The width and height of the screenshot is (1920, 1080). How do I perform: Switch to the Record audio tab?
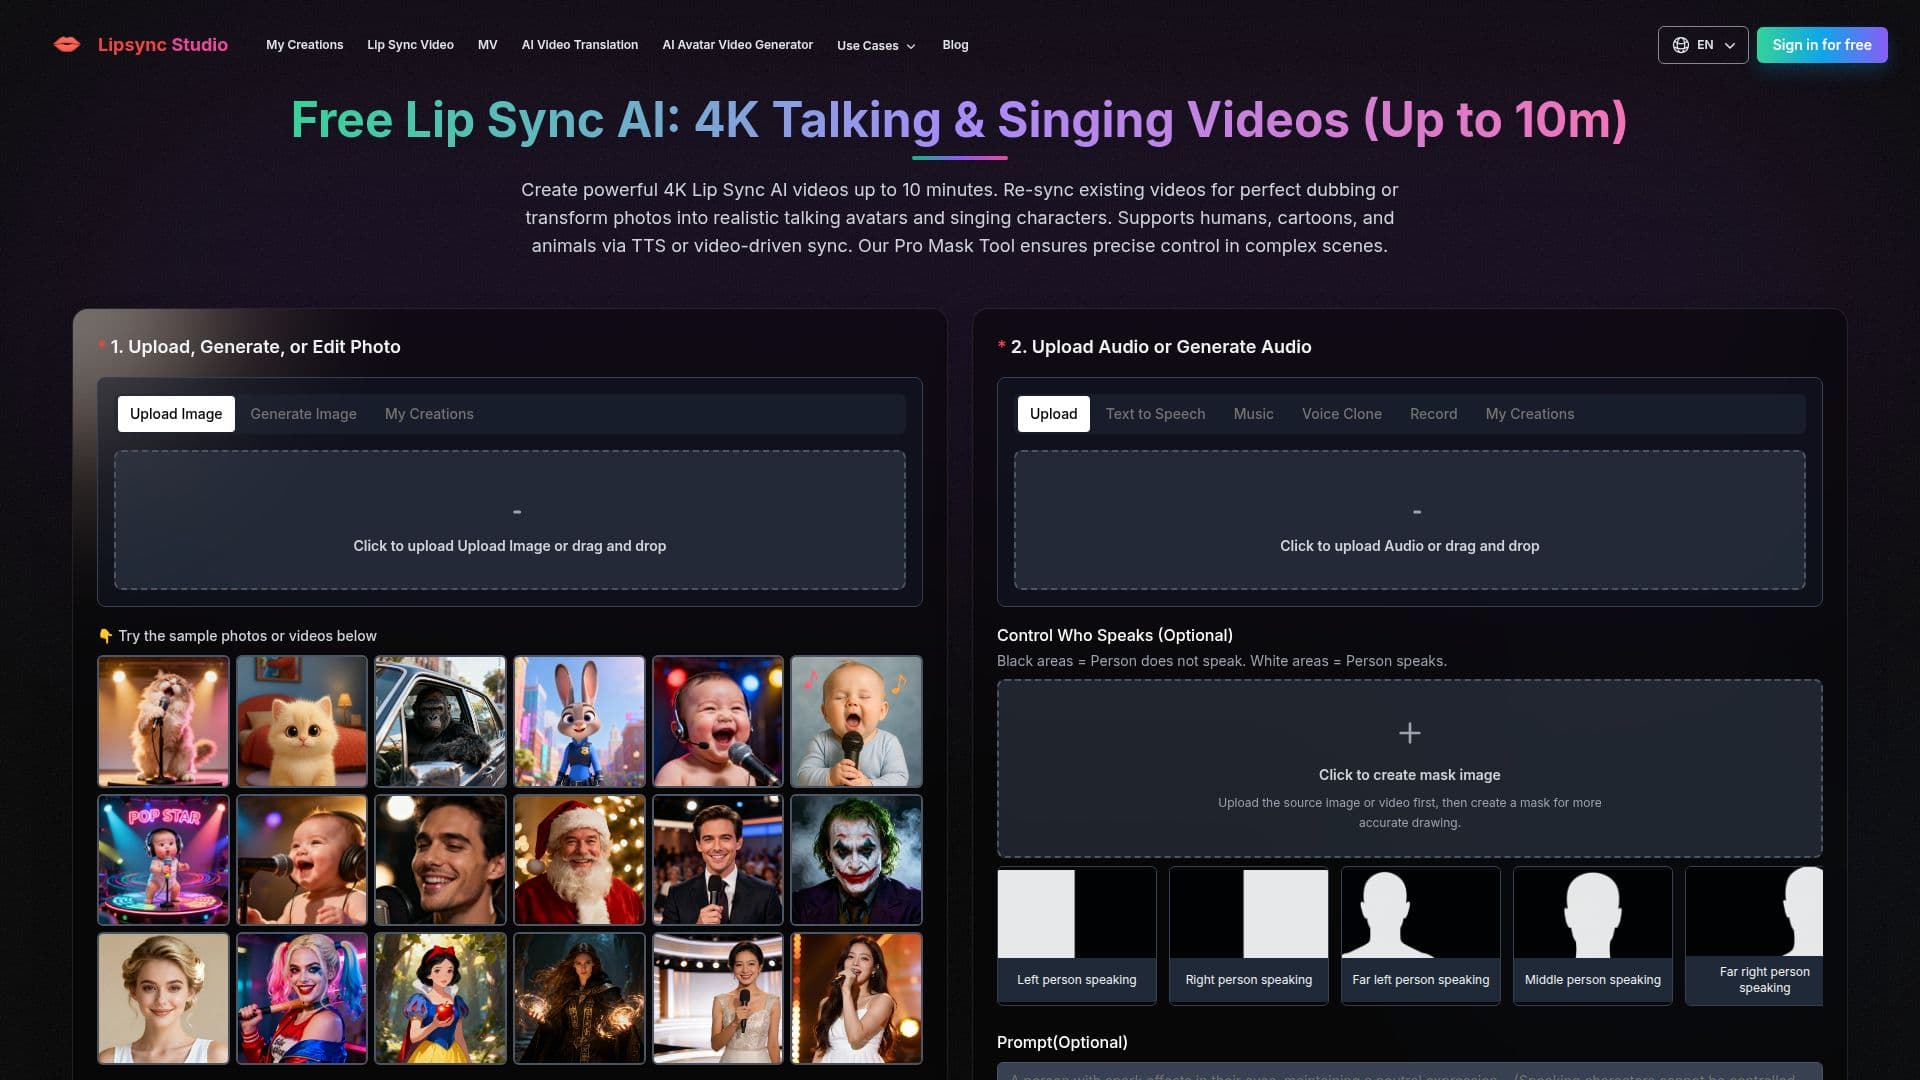tap(1433, 414)
